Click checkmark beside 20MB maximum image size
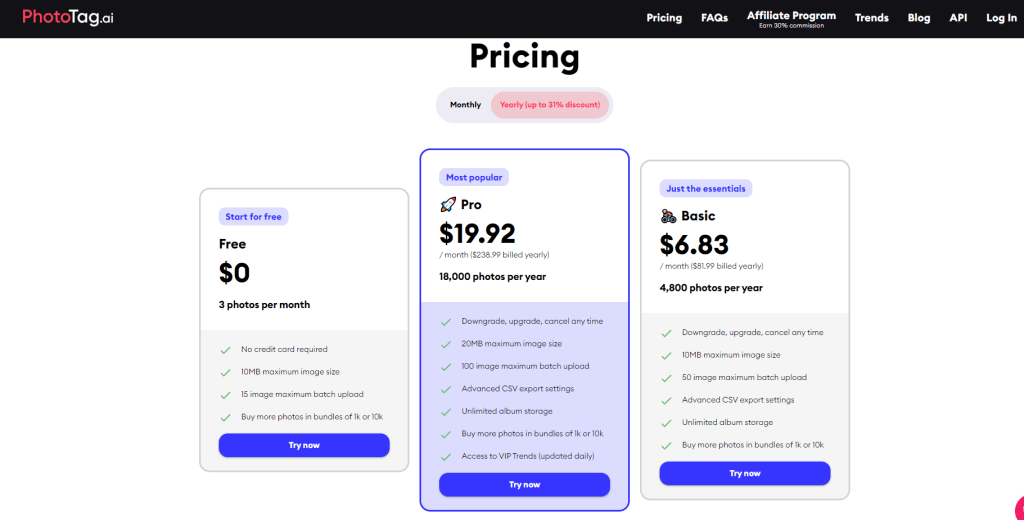 446,344
